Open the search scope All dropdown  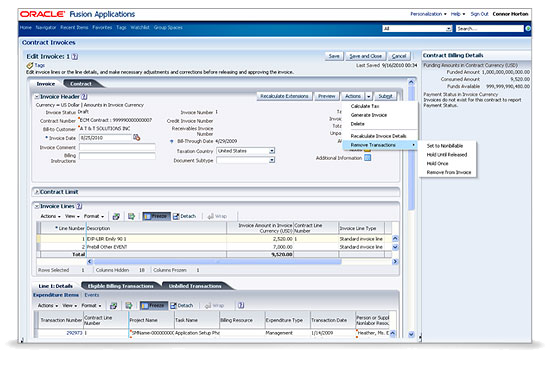pos(449,28)
